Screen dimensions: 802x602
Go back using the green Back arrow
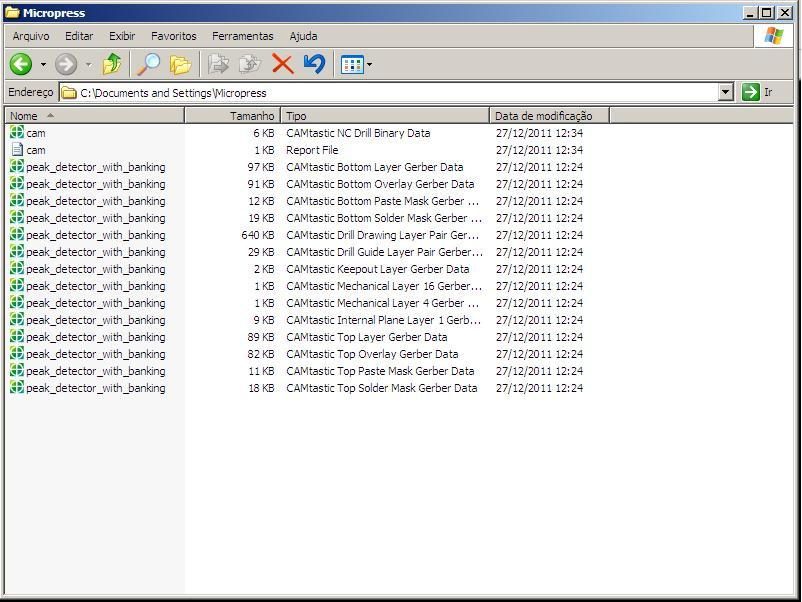pos(21,64)
